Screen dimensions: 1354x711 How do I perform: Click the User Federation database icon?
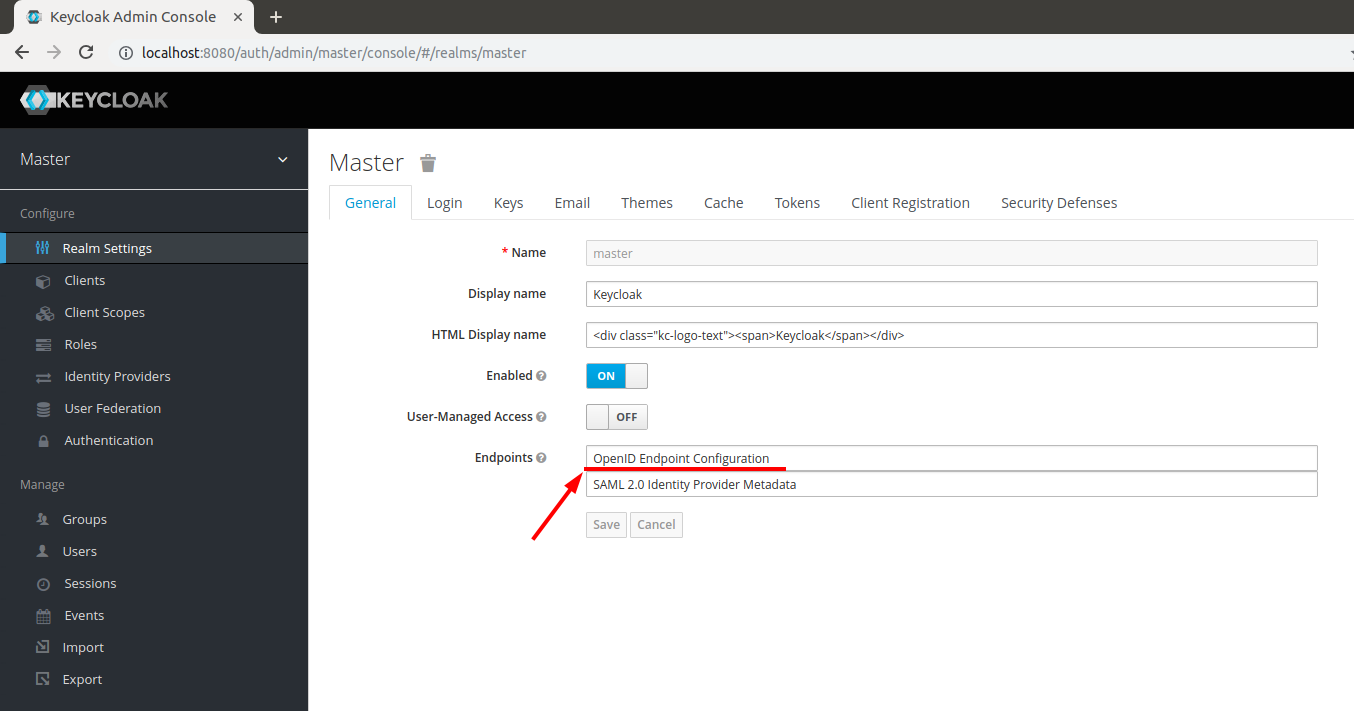(x=43, y=409)
